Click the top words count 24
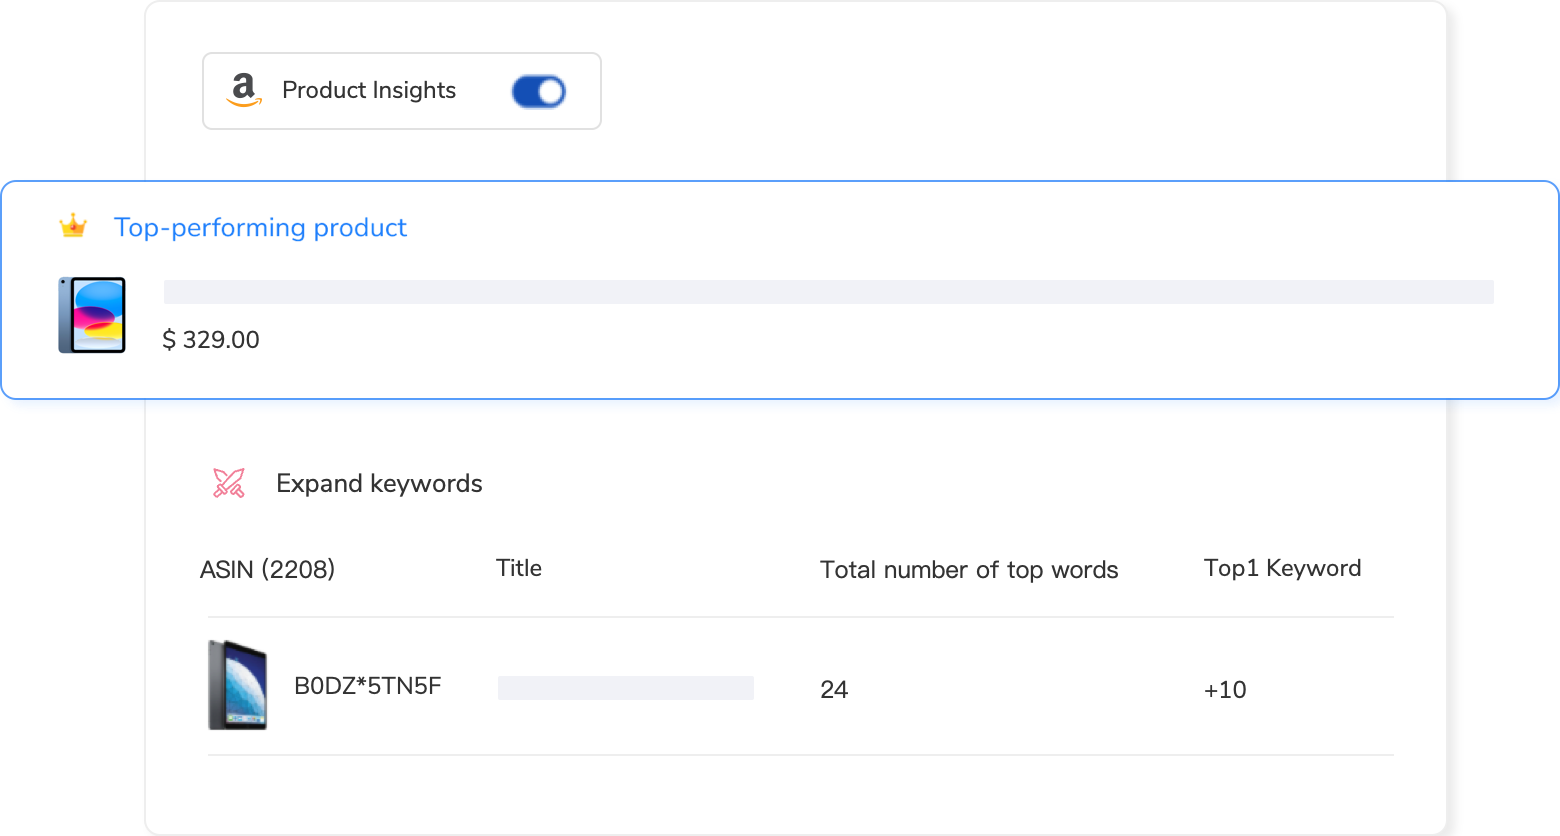Viewport: 1560px width, 836px height. 834,690
